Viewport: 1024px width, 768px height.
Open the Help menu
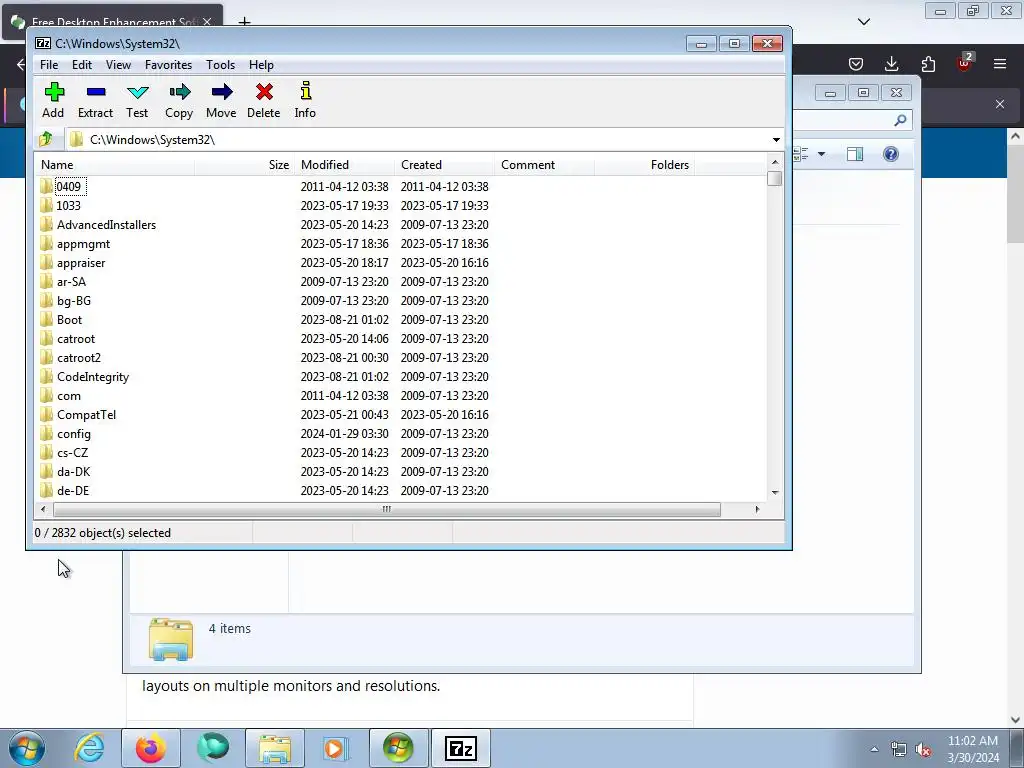(261, 65)
